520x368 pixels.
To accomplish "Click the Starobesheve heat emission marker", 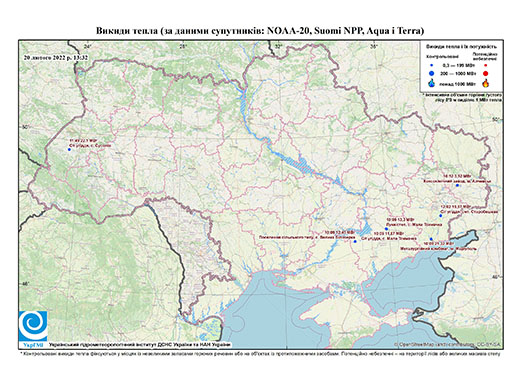I will (440, 216).
